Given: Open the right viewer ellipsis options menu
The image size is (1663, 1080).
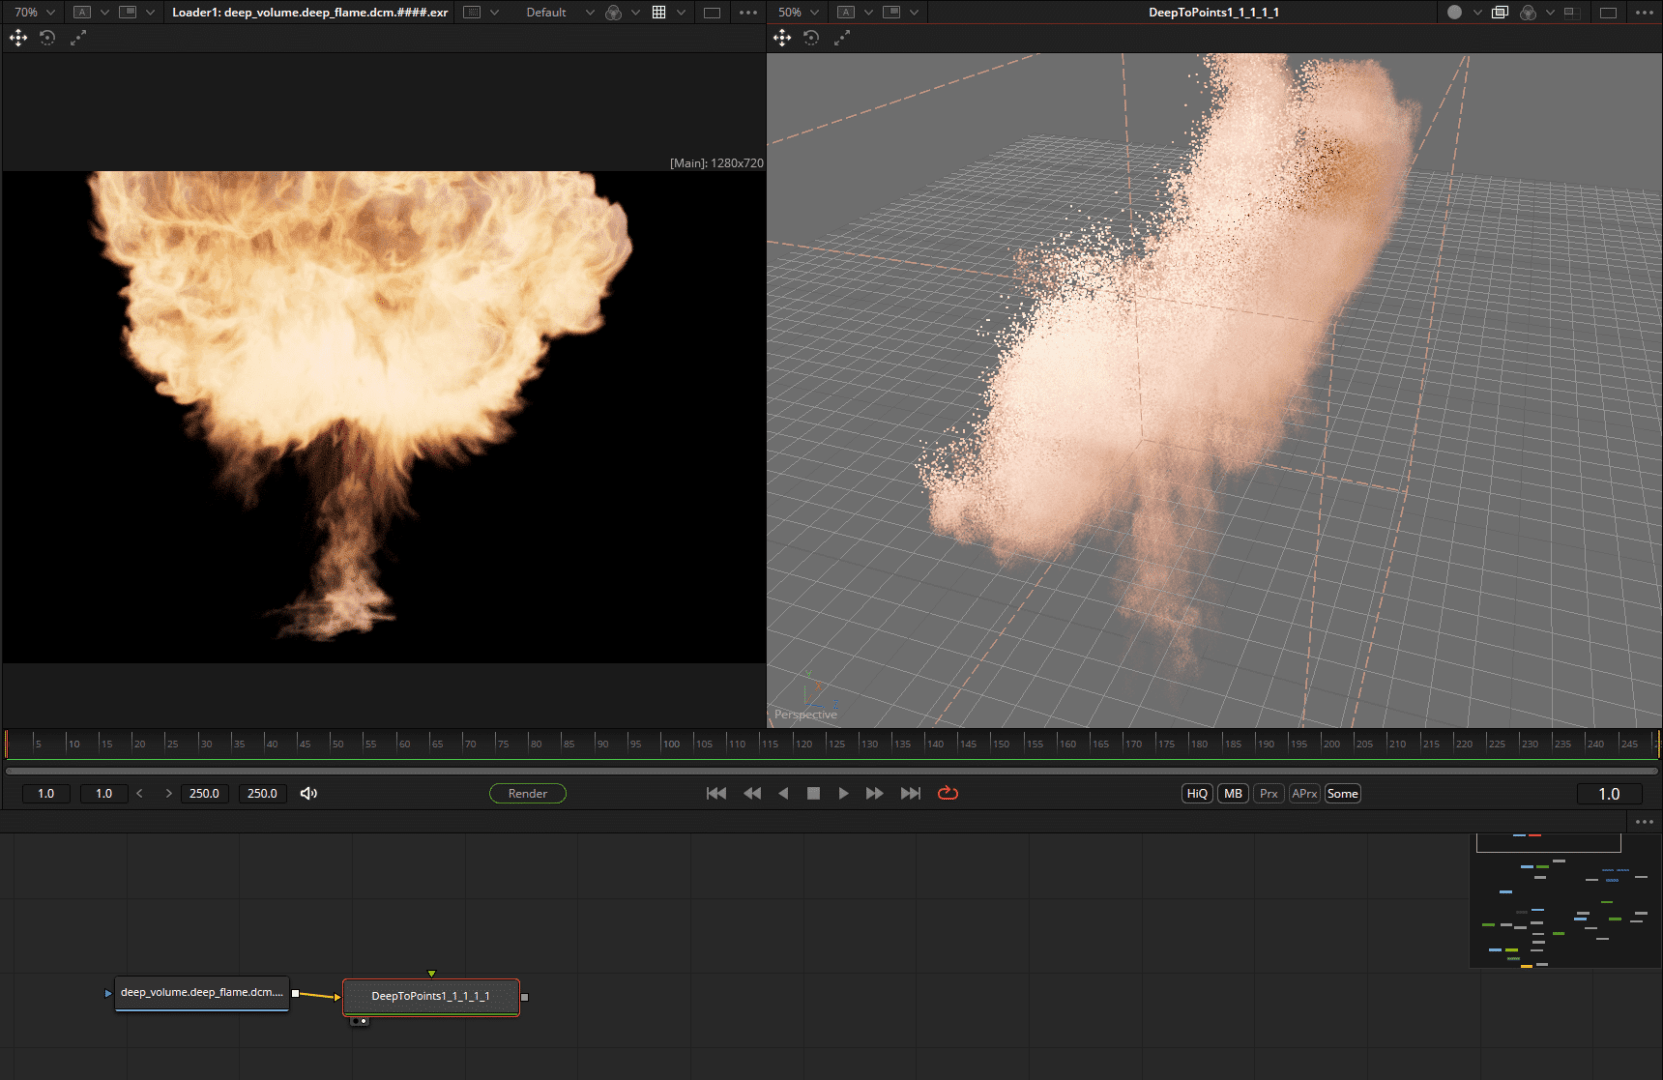Looking at the screenshot, I should pos(1646,12).
